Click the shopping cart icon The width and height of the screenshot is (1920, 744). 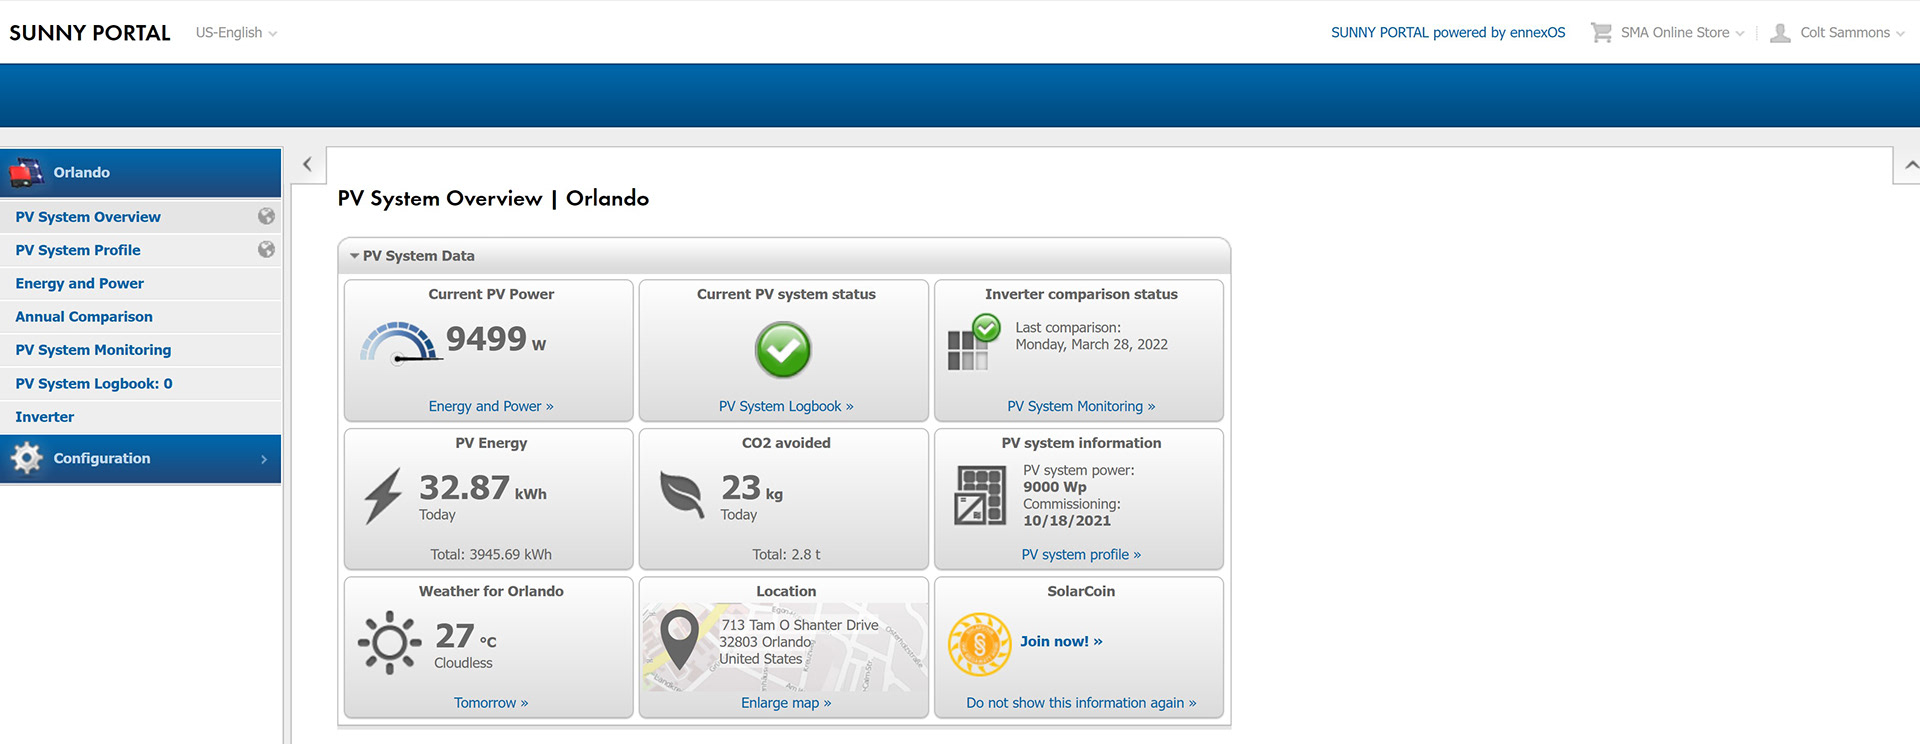(1601, 33)
